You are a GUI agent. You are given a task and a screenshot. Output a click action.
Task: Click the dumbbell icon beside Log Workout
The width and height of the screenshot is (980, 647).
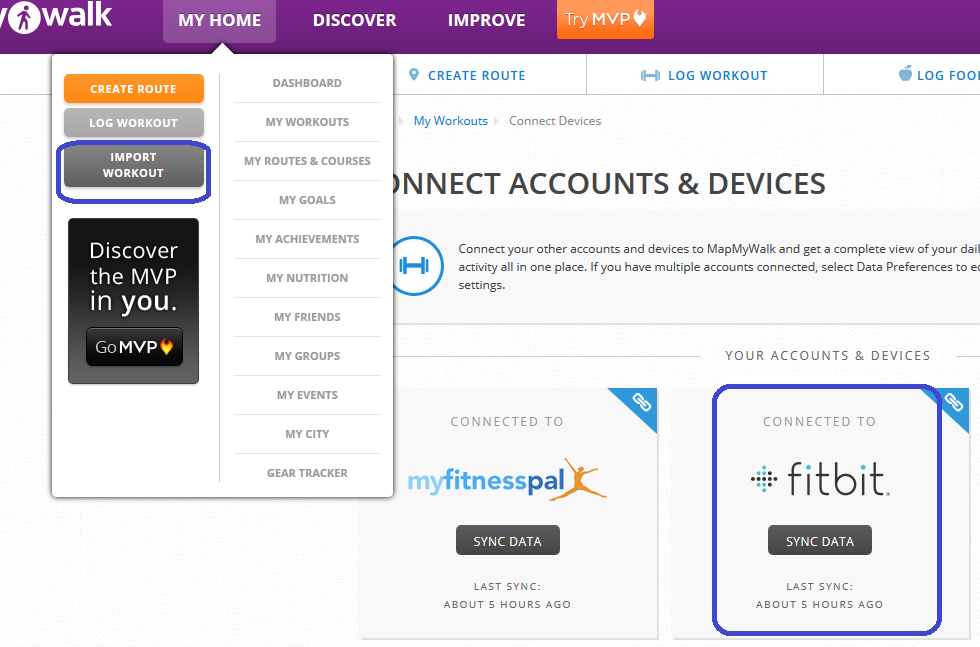[x=650, y=75]
